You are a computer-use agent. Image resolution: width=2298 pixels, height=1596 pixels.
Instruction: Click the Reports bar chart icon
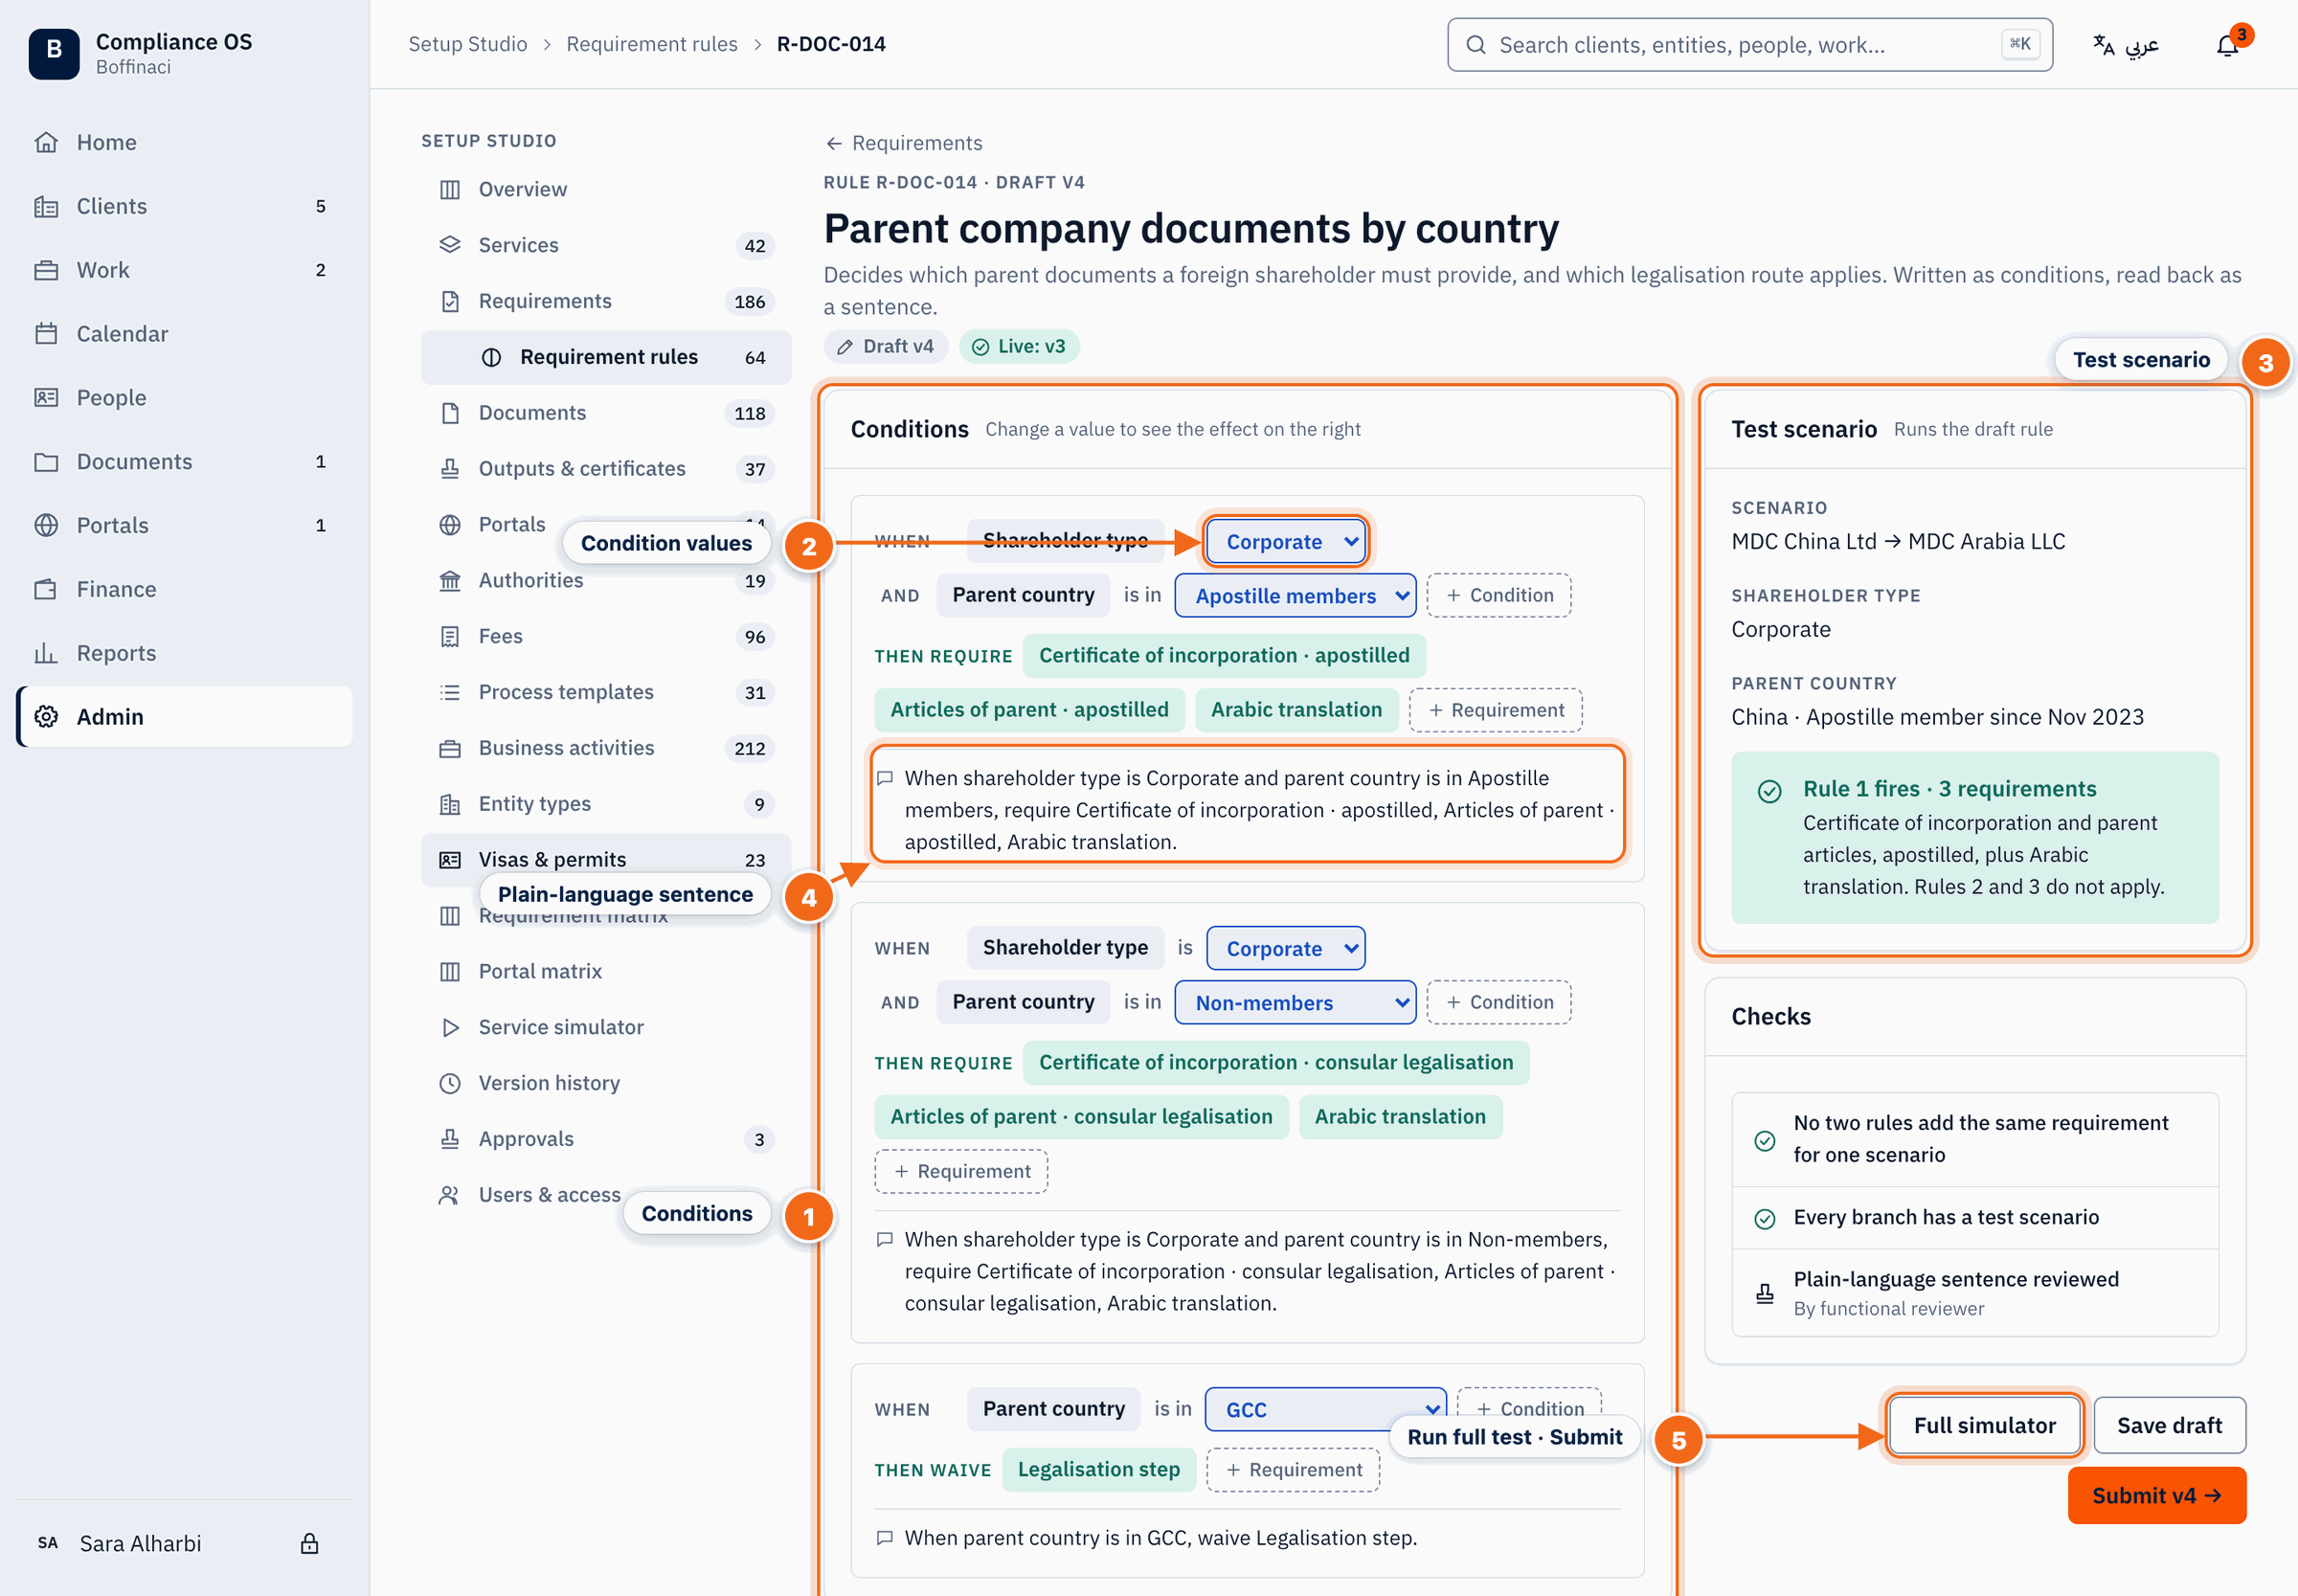click(46, 653)
